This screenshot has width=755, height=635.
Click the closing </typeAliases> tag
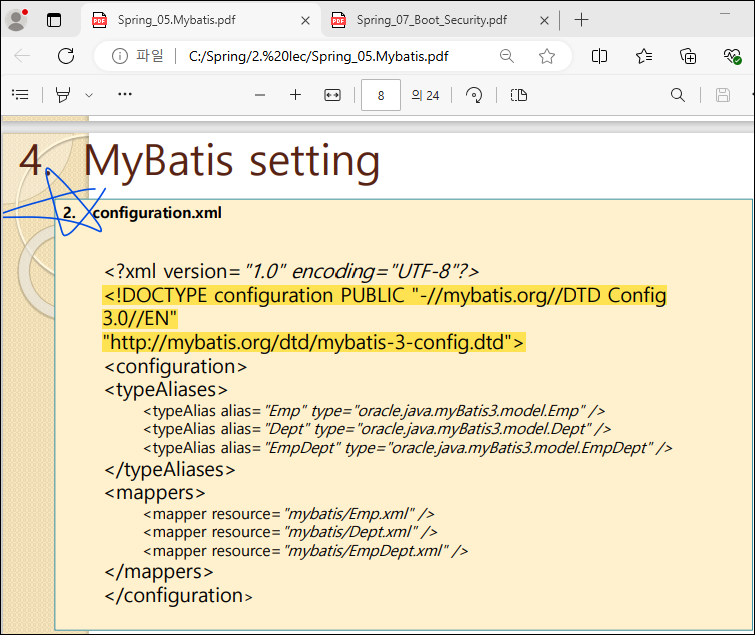tap(170, 470)
